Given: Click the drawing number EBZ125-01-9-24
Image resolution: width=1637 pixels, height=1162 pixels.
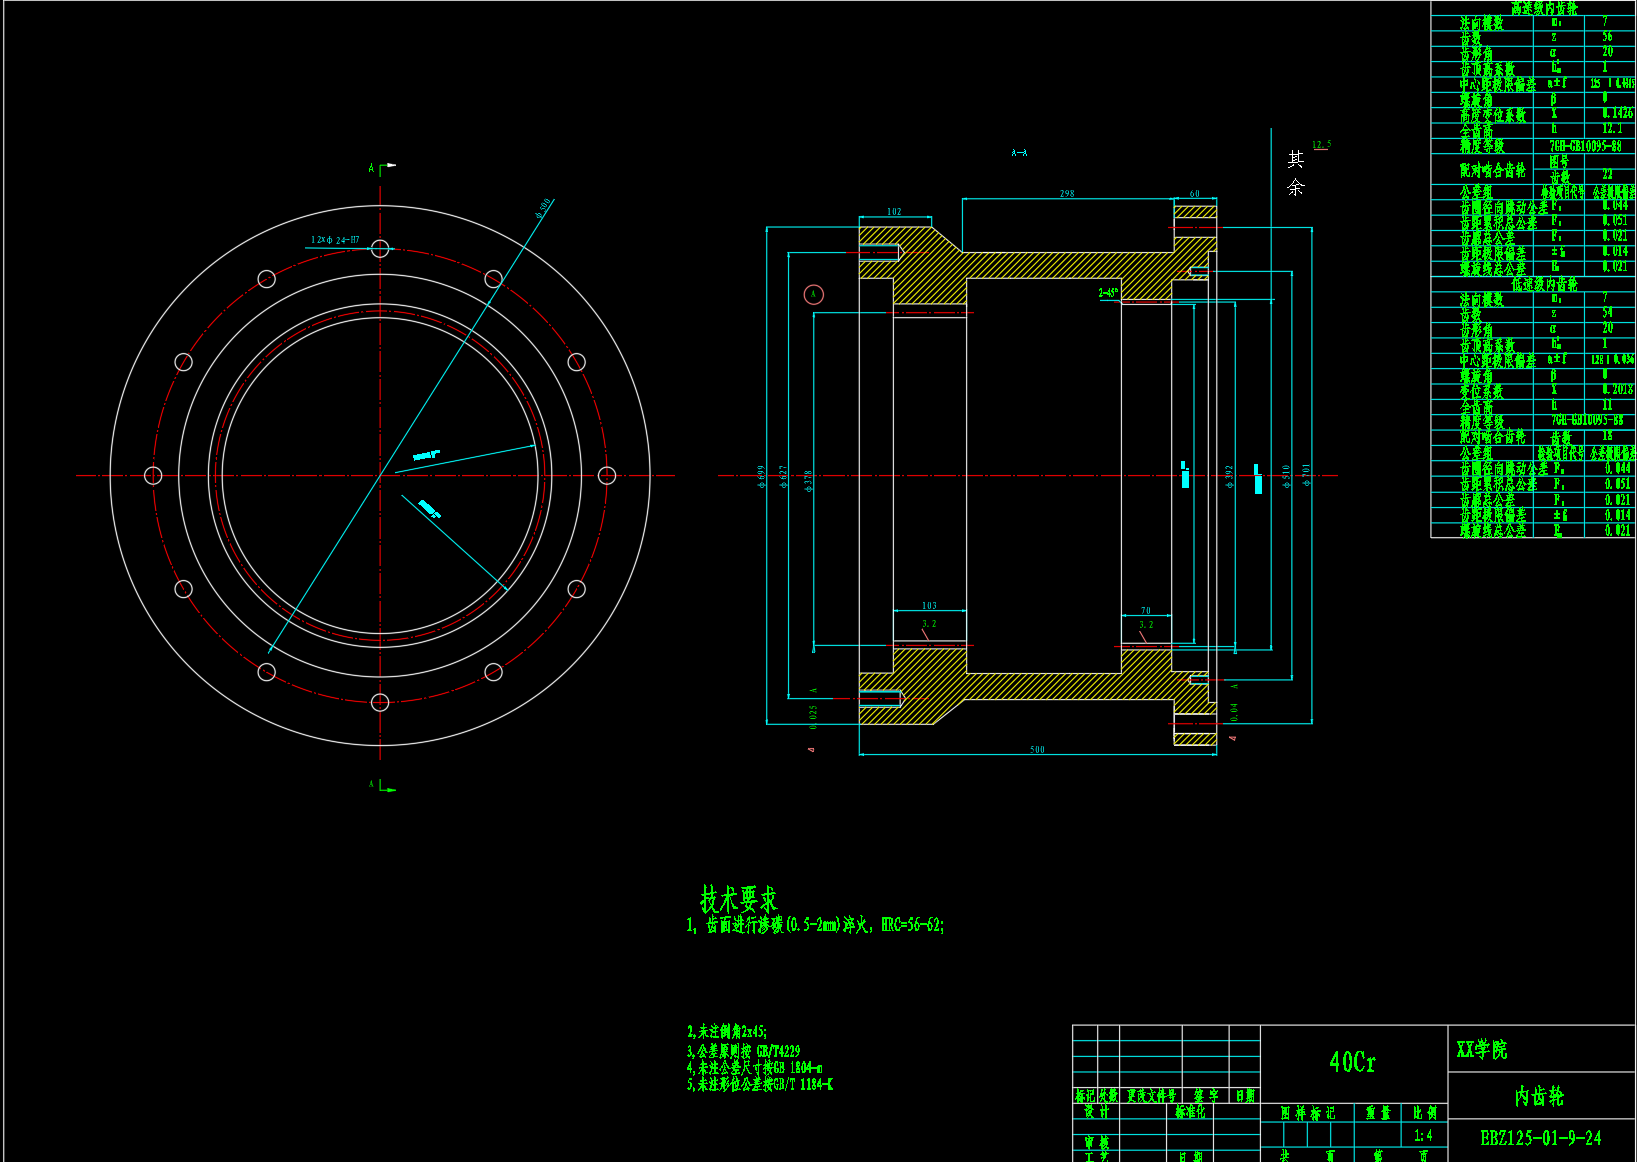Looking at the screenshot, I should [1541, 1138].
